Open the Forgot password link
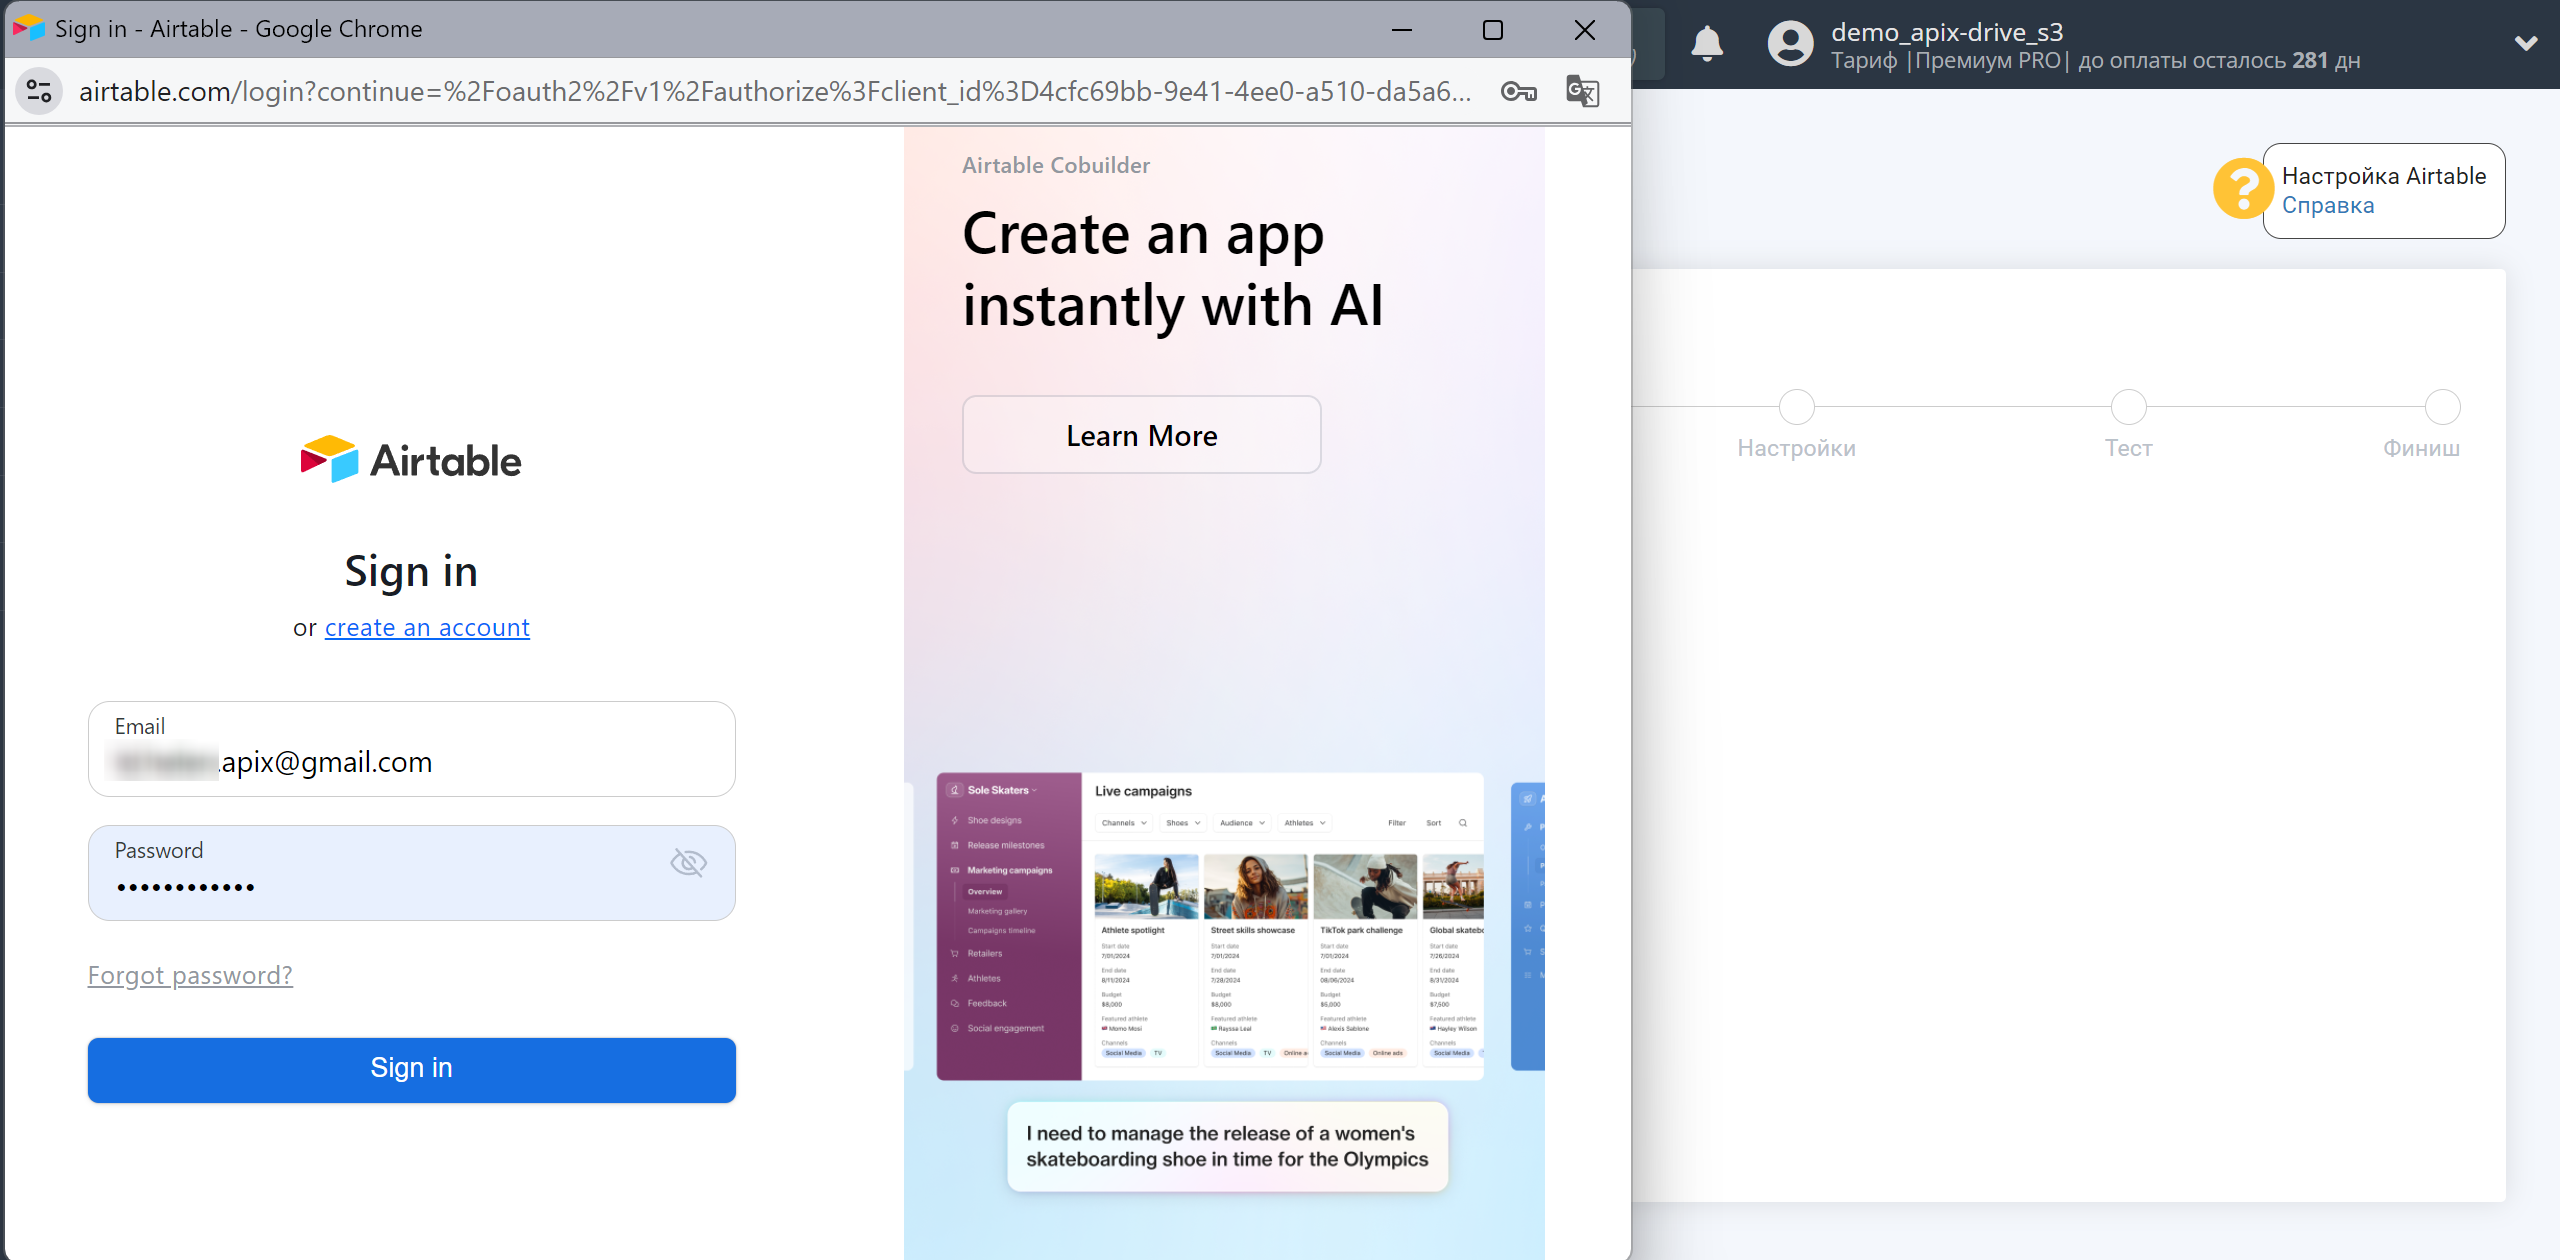 point(190,975)
